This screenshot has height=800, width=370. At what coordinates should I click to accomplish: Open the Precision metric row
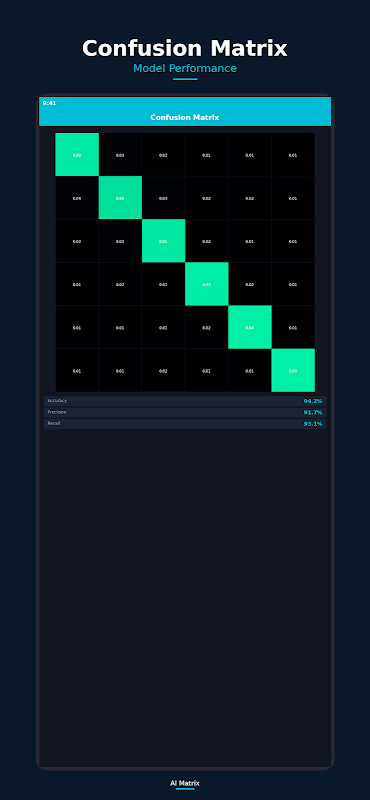185,412
